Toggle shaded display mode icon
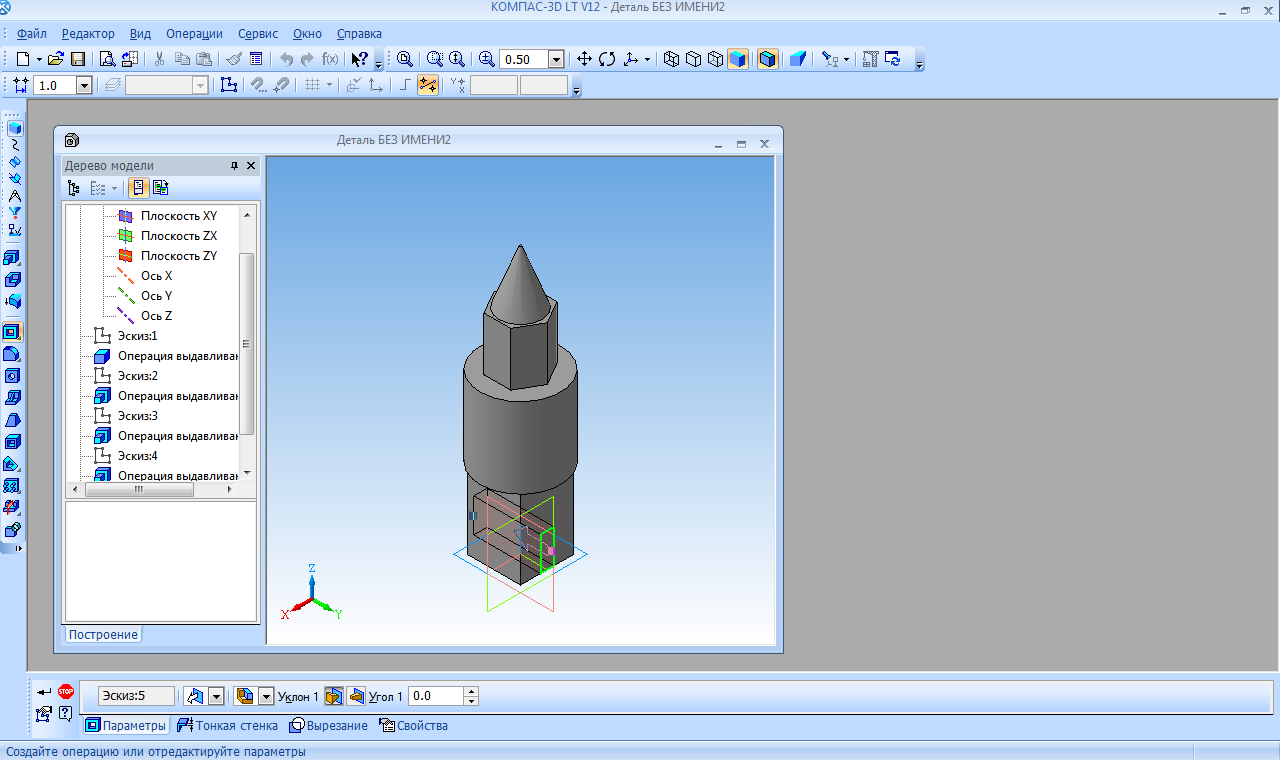Image resolution: width=1280 pixels, height=760 pixels. (738, 59)
